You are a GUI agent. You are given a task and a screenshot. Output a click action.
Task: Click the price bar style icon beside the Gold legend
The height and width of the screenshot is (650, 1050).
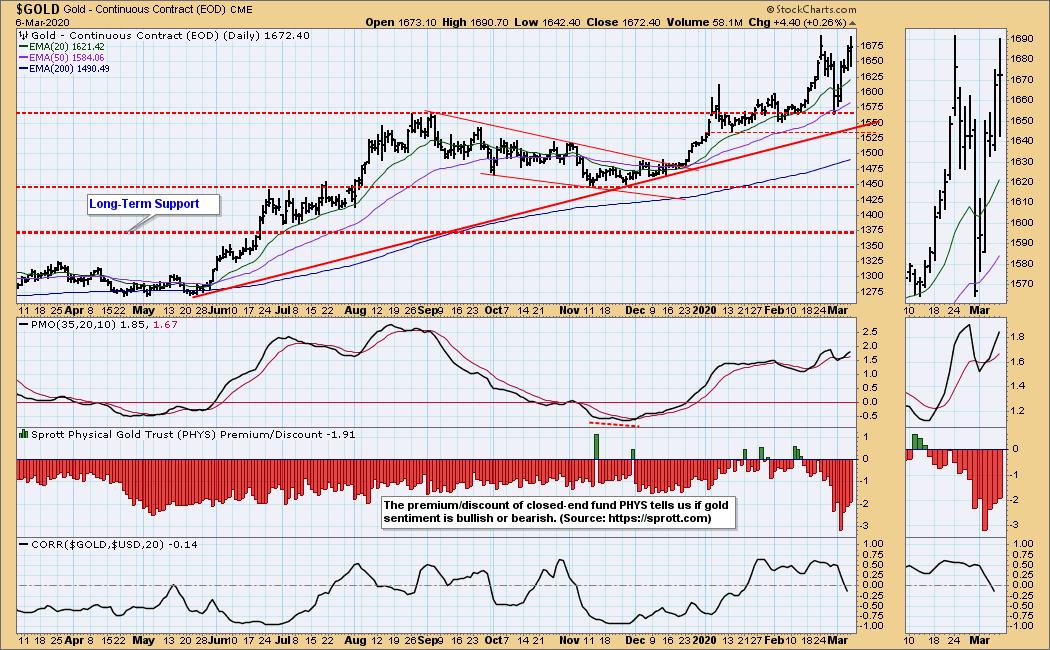click(x=23, y=35)
